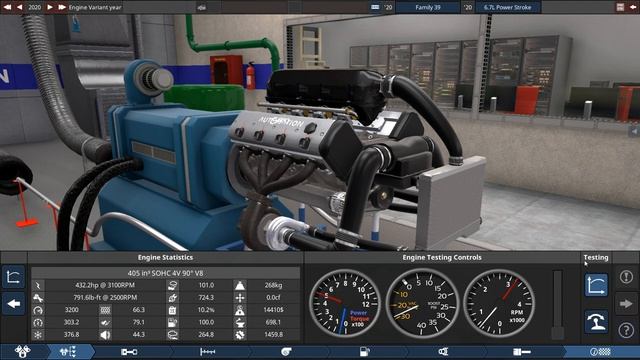640x360 pixels.
Task: Go back using the left arrow button
Action: (13, 304)
